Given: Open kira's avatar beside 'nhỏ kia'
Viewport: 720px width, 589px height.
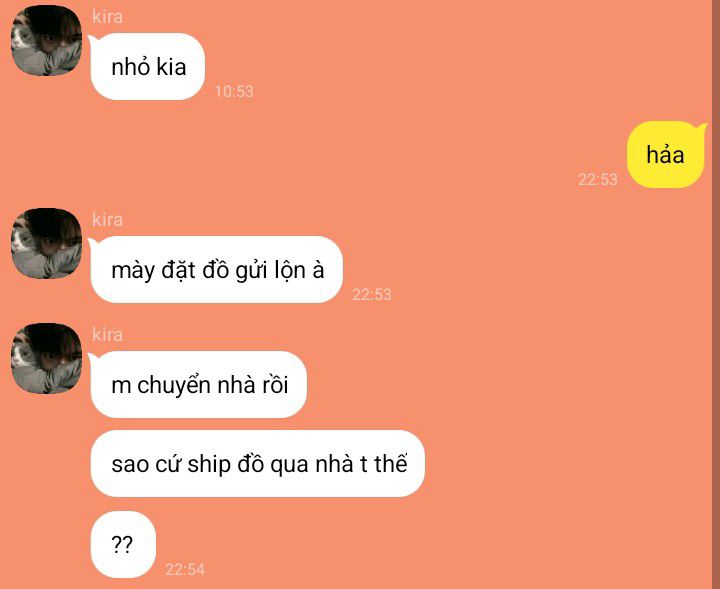Looking at the screenshot, I should [46, 41].
